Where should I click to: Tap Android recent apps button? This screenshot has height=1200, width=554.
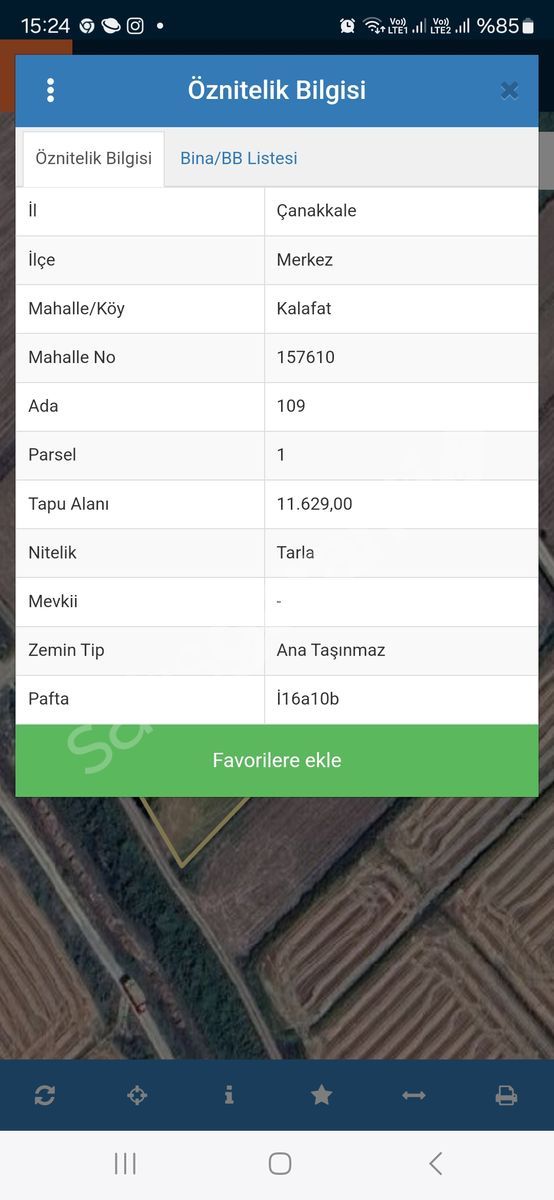(125, 1163)
